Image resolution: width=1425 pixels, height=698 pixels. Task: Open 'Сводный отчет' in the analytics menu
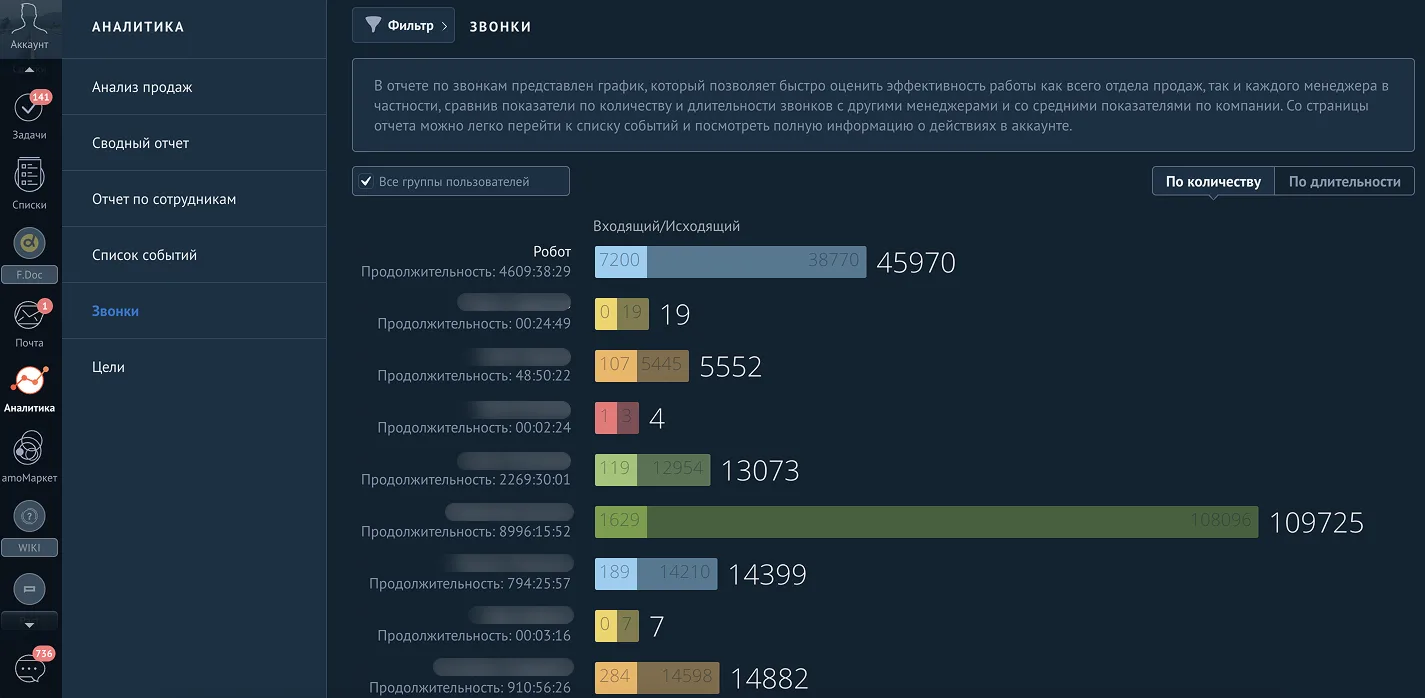[194, 143]
